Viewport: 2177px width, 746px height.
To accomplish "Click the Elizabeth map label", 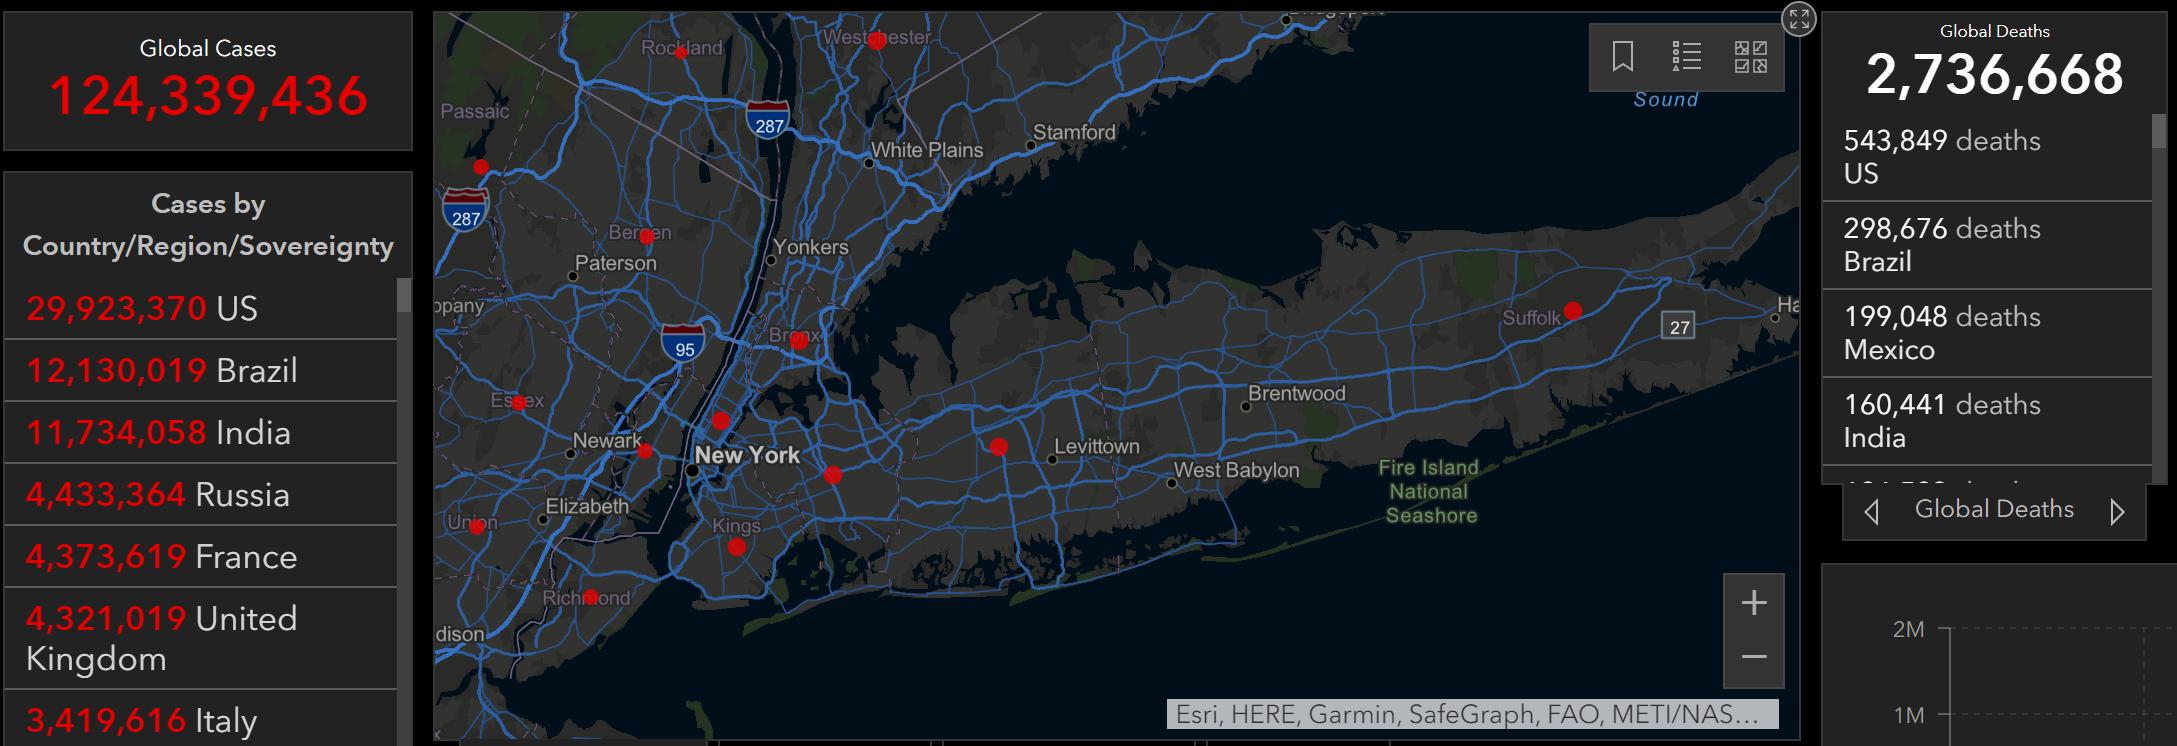I will tap(587, 506).
